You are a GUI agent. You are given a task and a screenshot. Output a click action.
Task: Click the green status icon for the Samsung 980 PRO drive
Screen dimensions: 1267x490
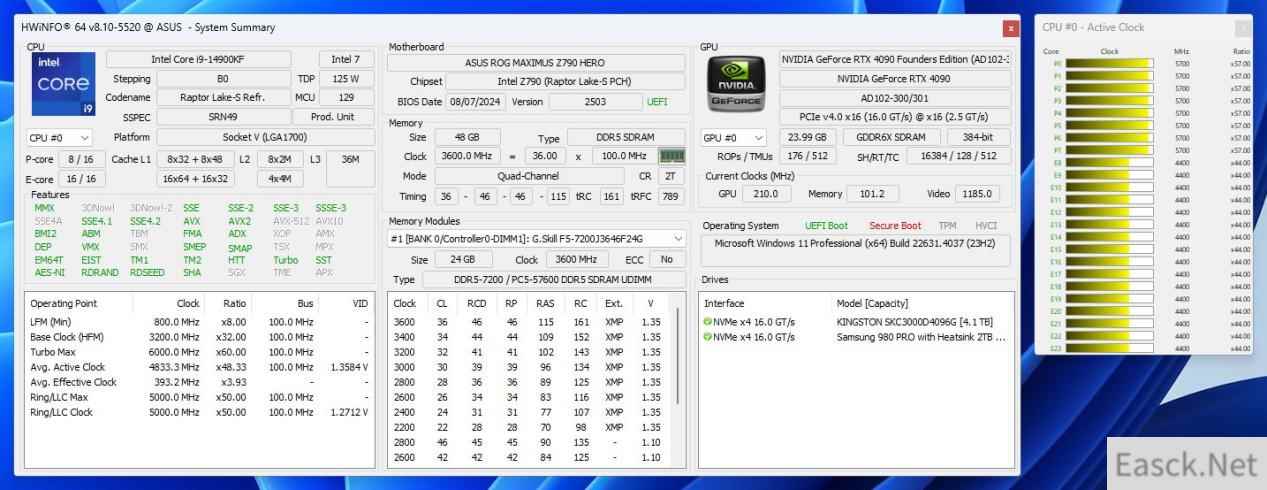point(708,337)
